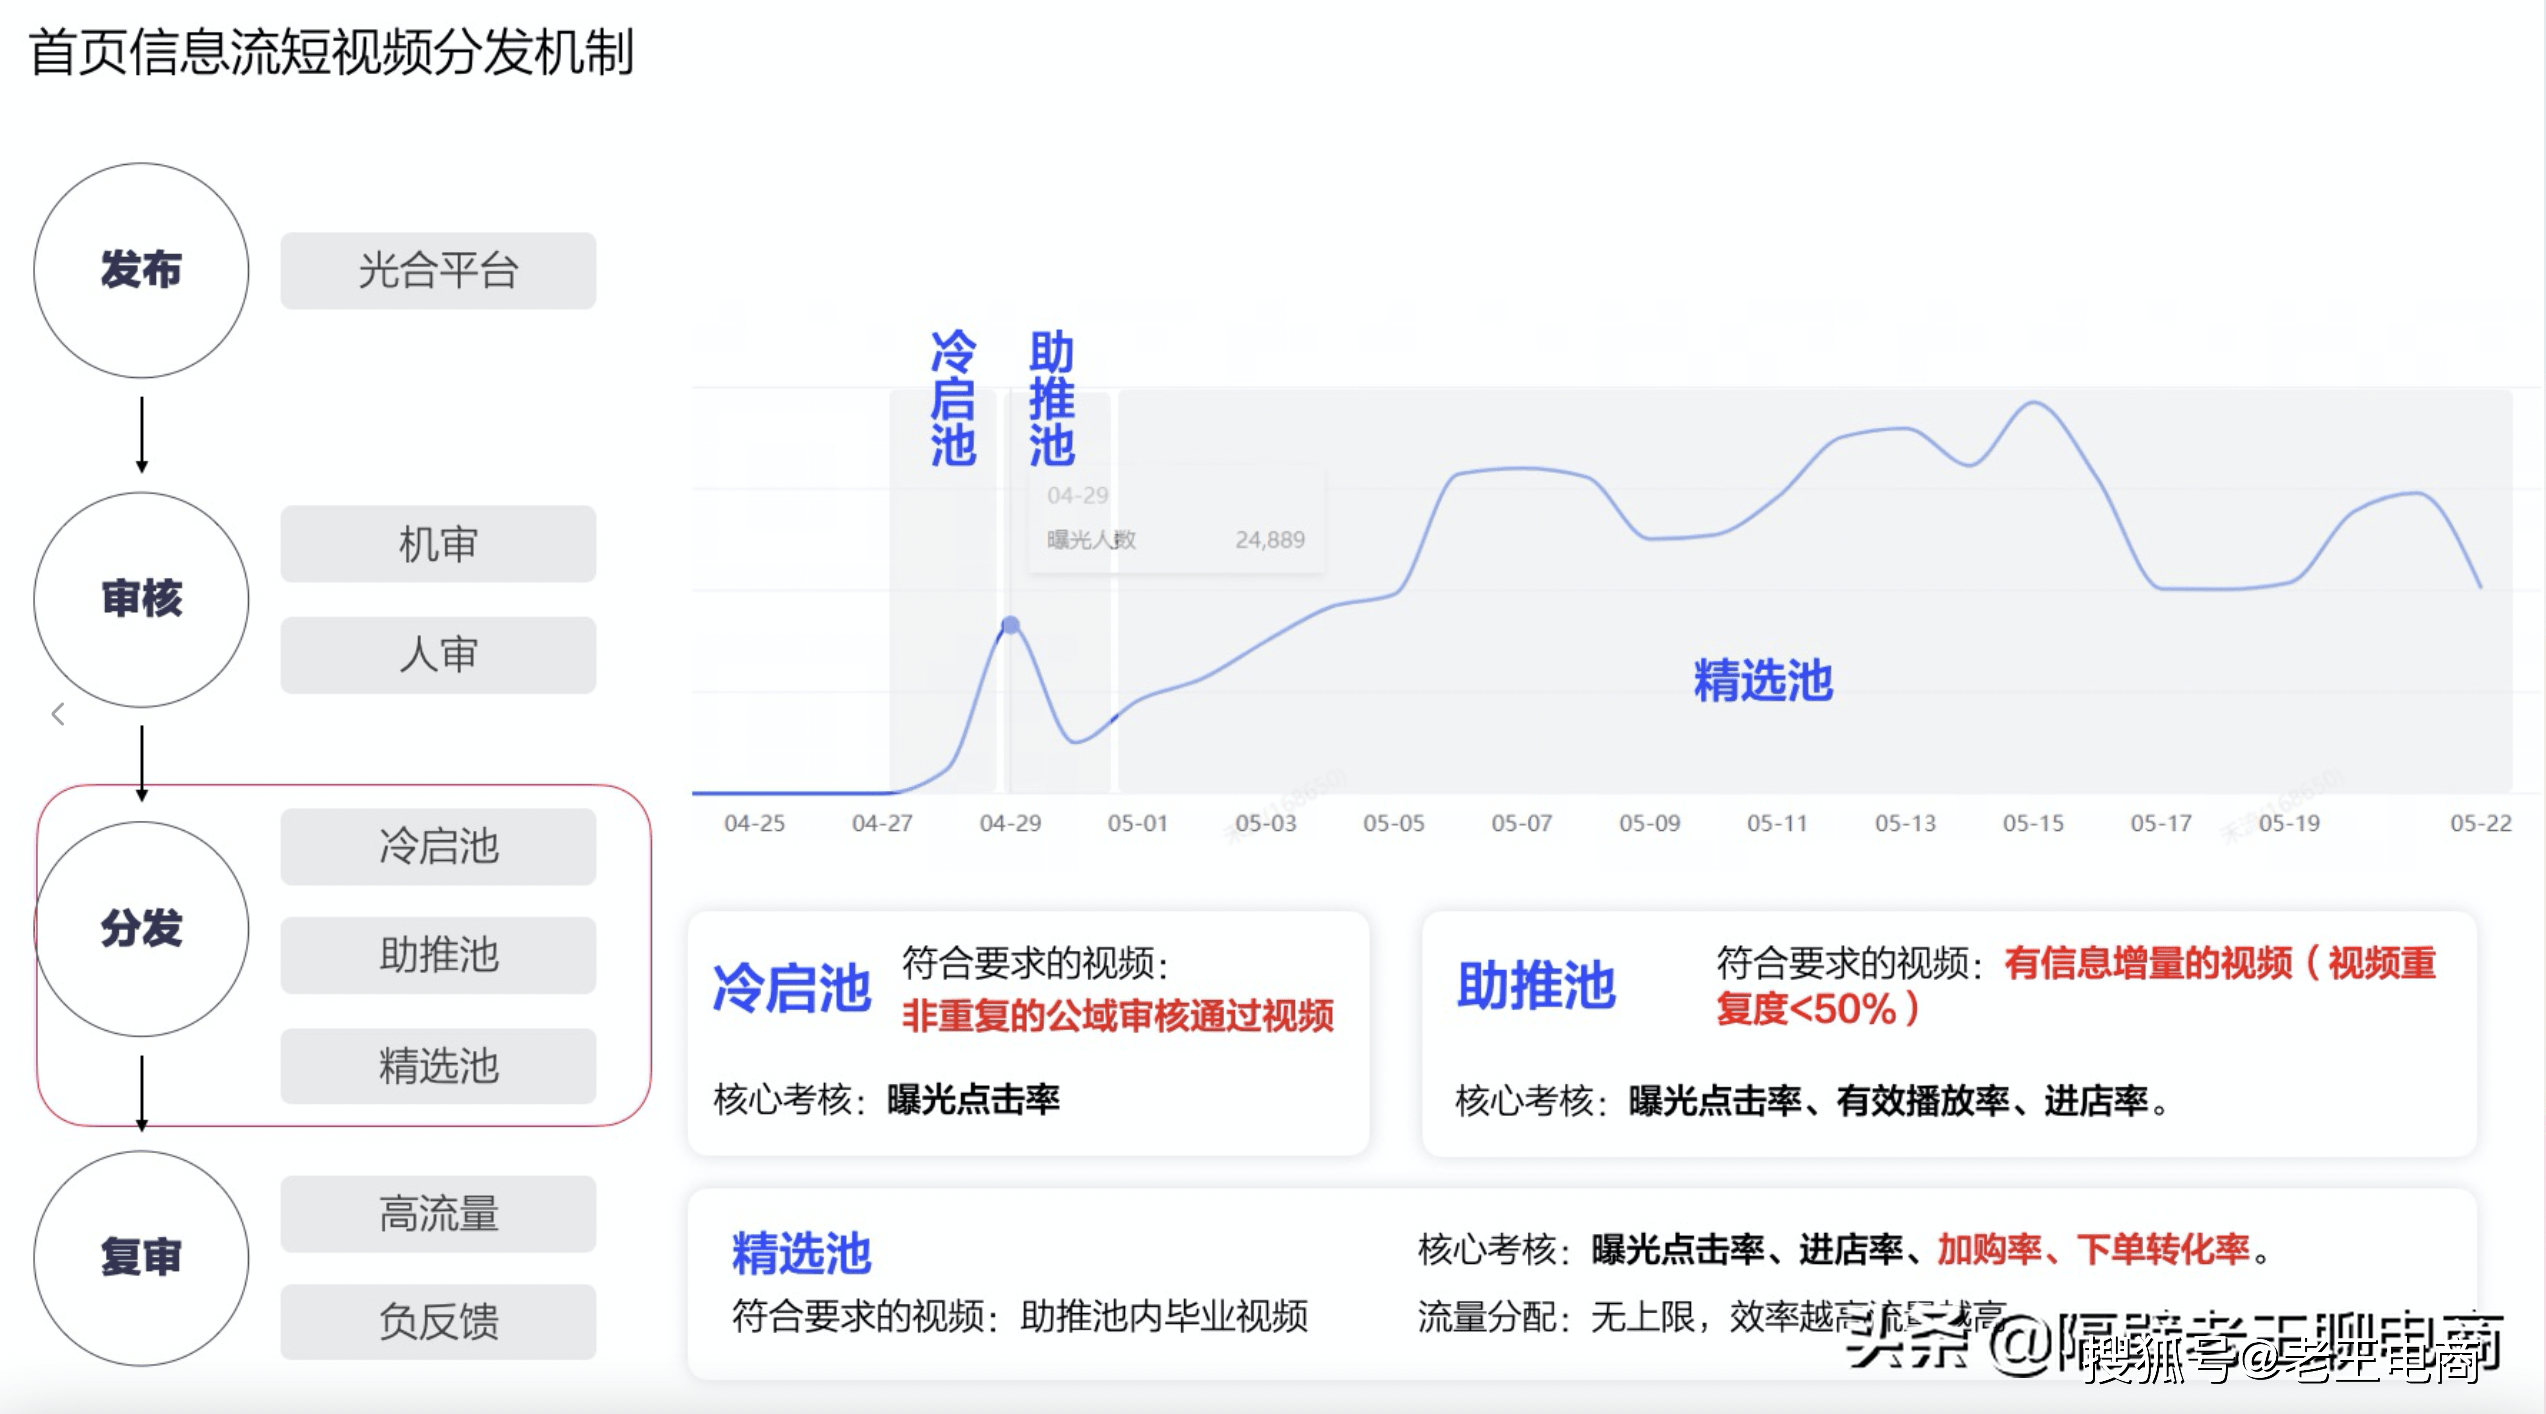Select the 负反馈 gray box
Screen dimensions: 2546x1414
click(438, 1322)
